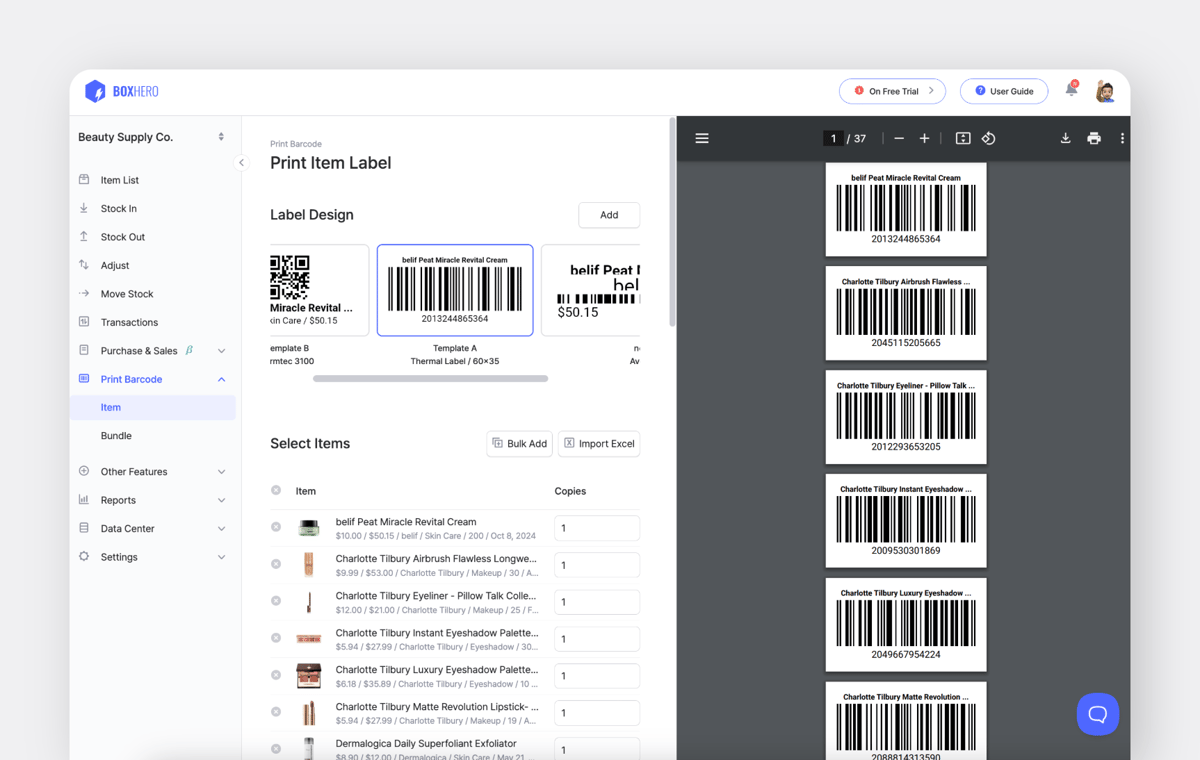Click PDF label with barcode 2049667954224

[x=906, y=625]
